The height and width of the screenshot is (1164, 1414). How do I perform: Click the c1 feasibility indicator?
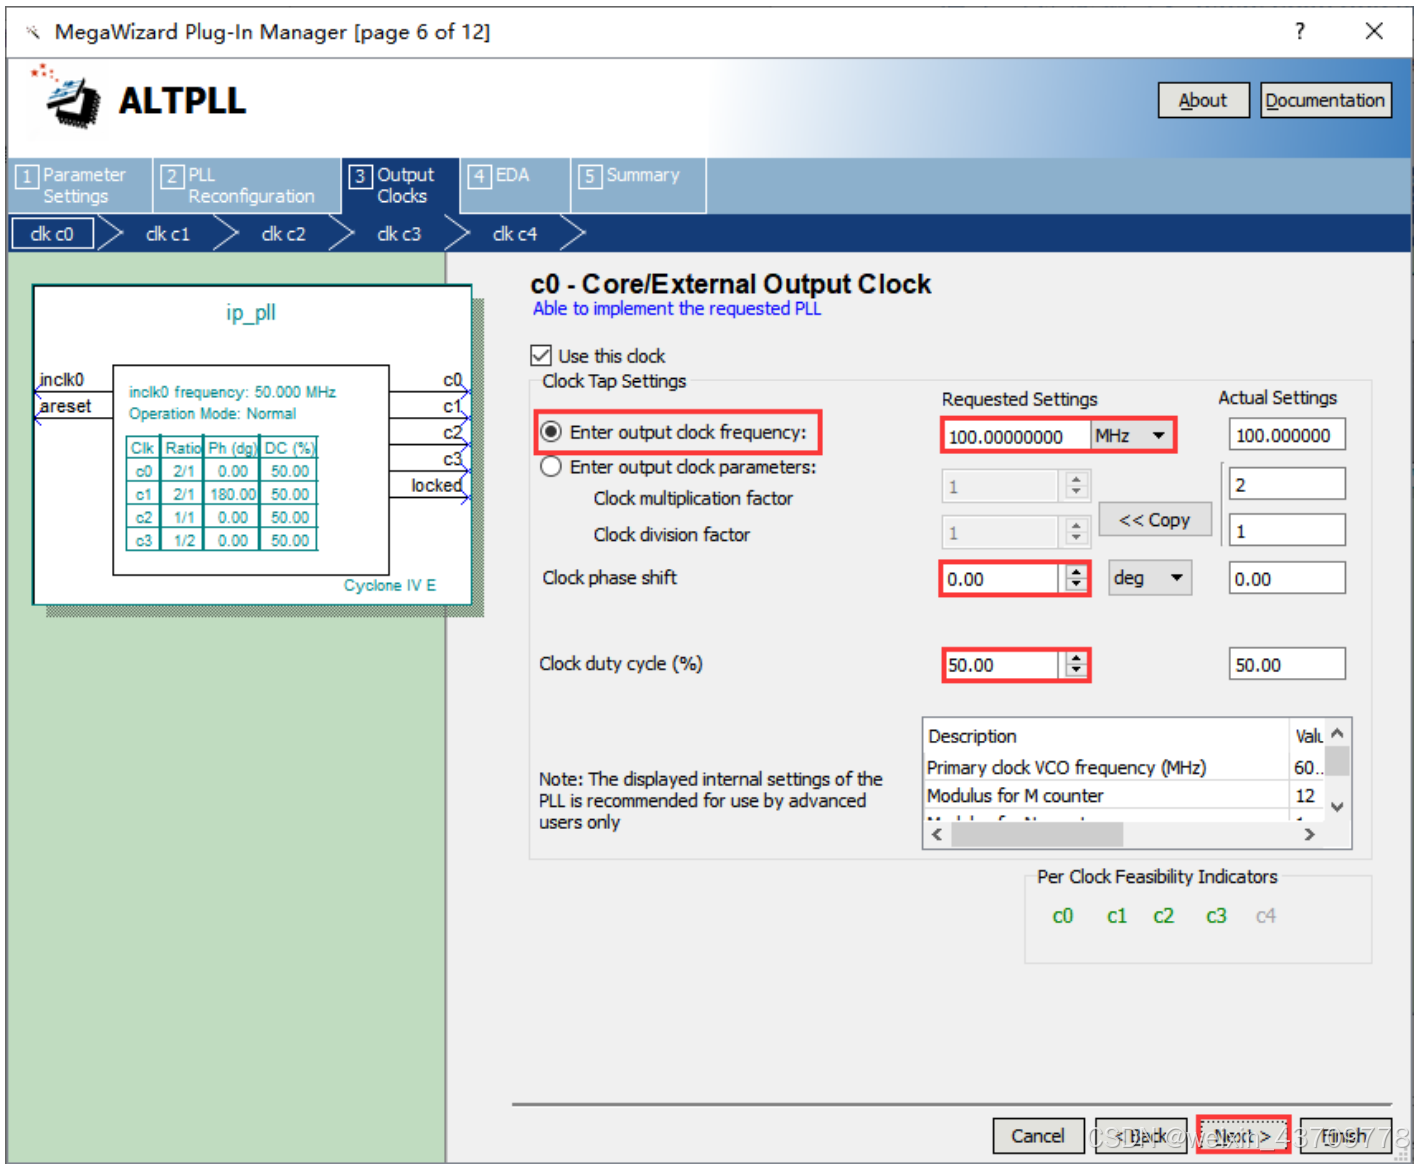[1117, 915]
